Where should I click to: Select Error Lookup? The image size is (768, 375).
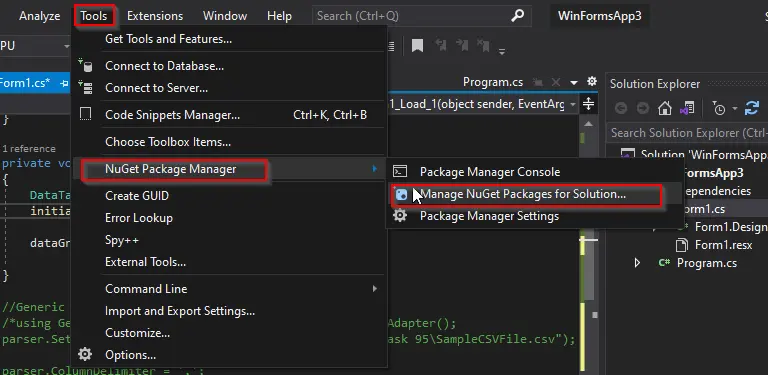229,218
